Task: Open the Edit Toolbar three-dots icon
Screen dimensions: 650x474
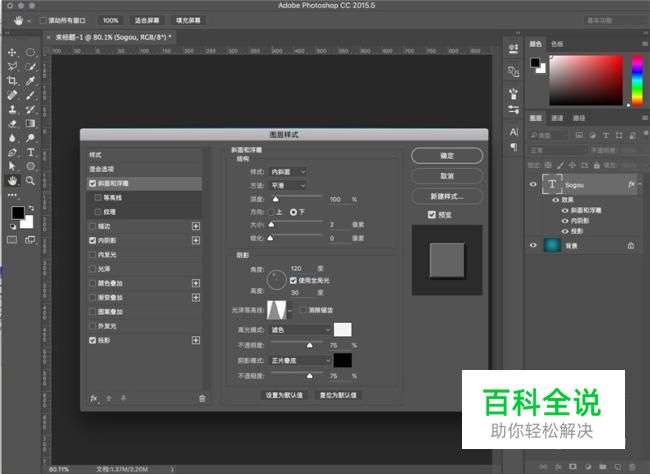Action: coord(12,194)
